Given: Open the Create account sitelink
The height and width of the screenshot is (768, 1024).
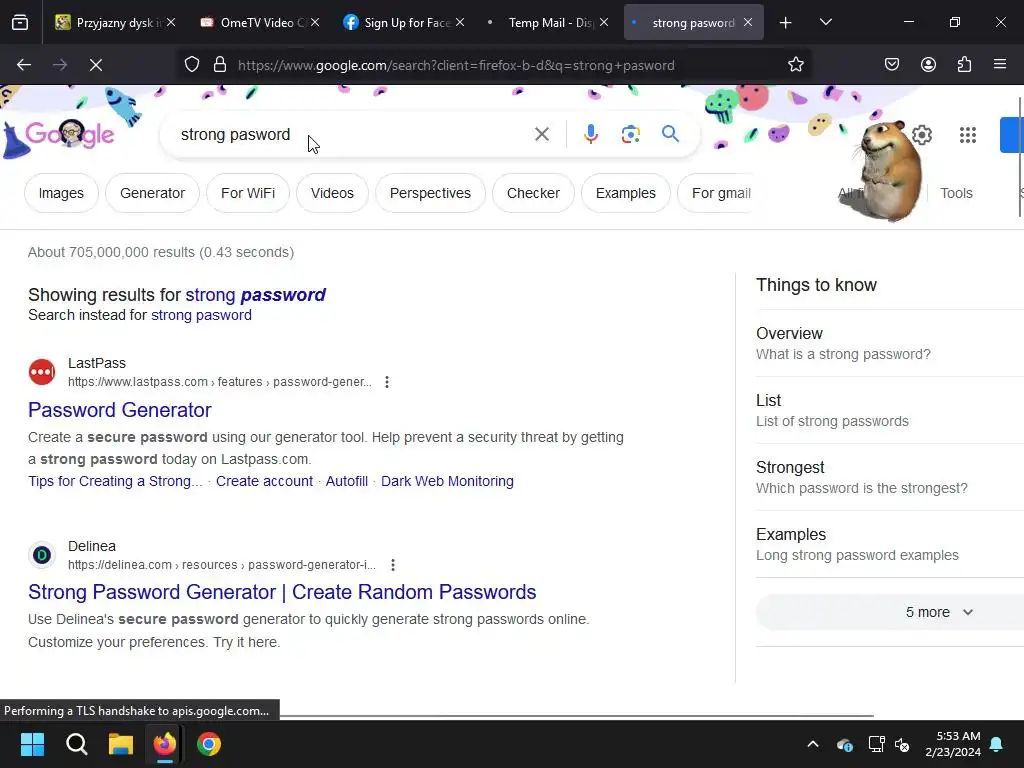Looking at the screenshot, I should point(264,481).
